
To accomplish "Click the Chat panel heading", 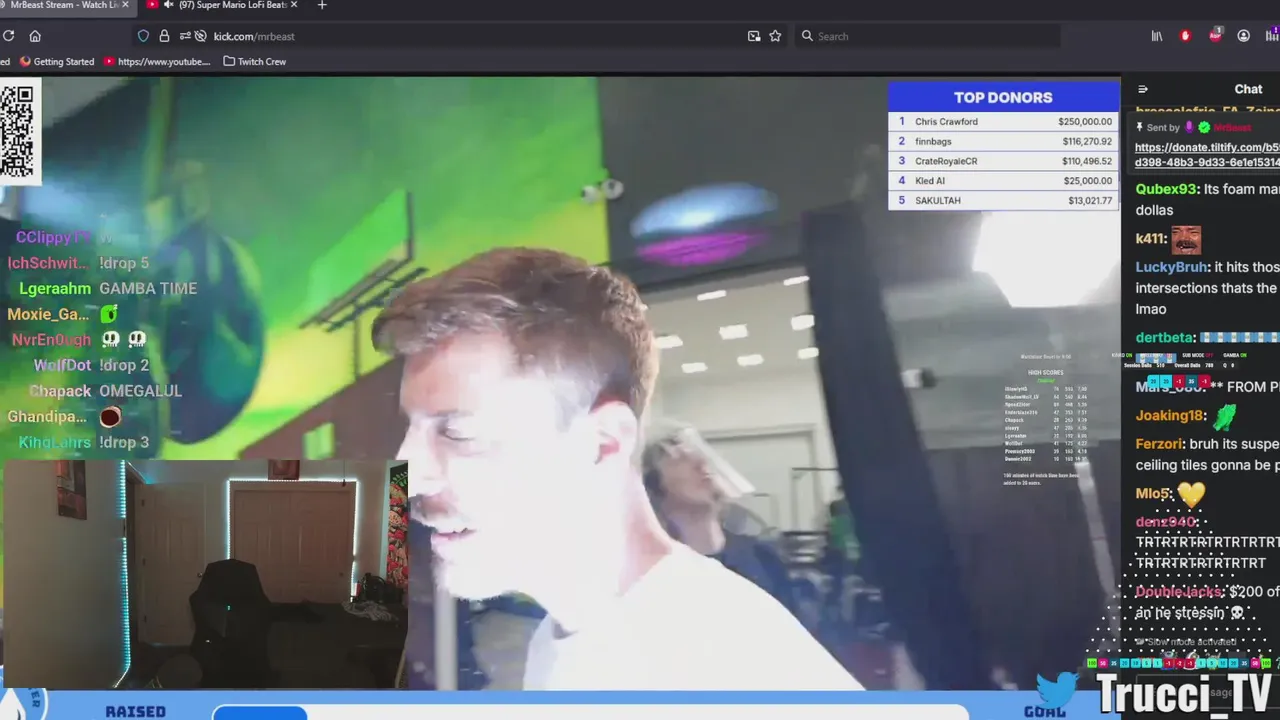I will click(x=1248, y=89).
